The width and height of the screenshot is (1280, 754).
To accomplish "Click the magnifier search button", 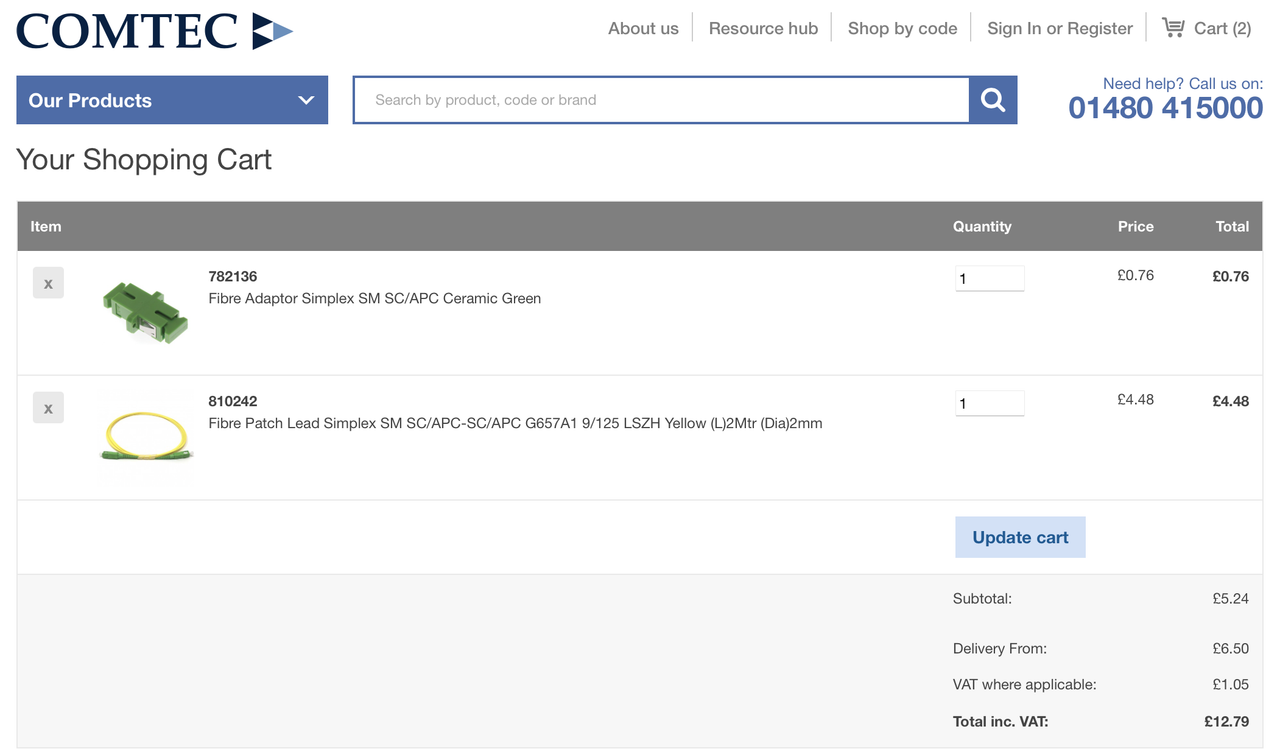I will [993, 100].
